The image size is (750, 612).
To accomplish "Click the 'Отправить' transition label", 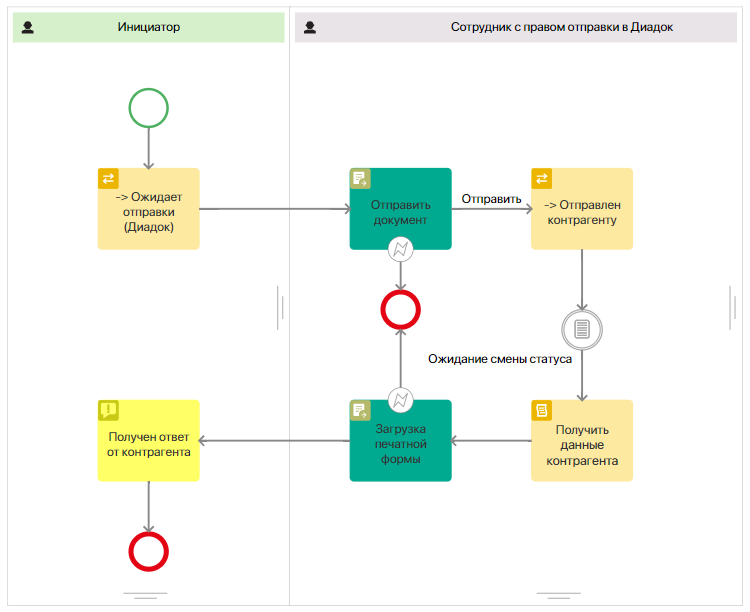I will click(491, 199).
